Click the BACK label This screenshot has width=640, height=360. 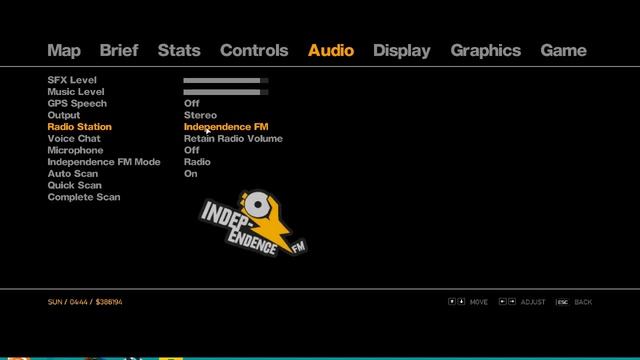point(583,302)
